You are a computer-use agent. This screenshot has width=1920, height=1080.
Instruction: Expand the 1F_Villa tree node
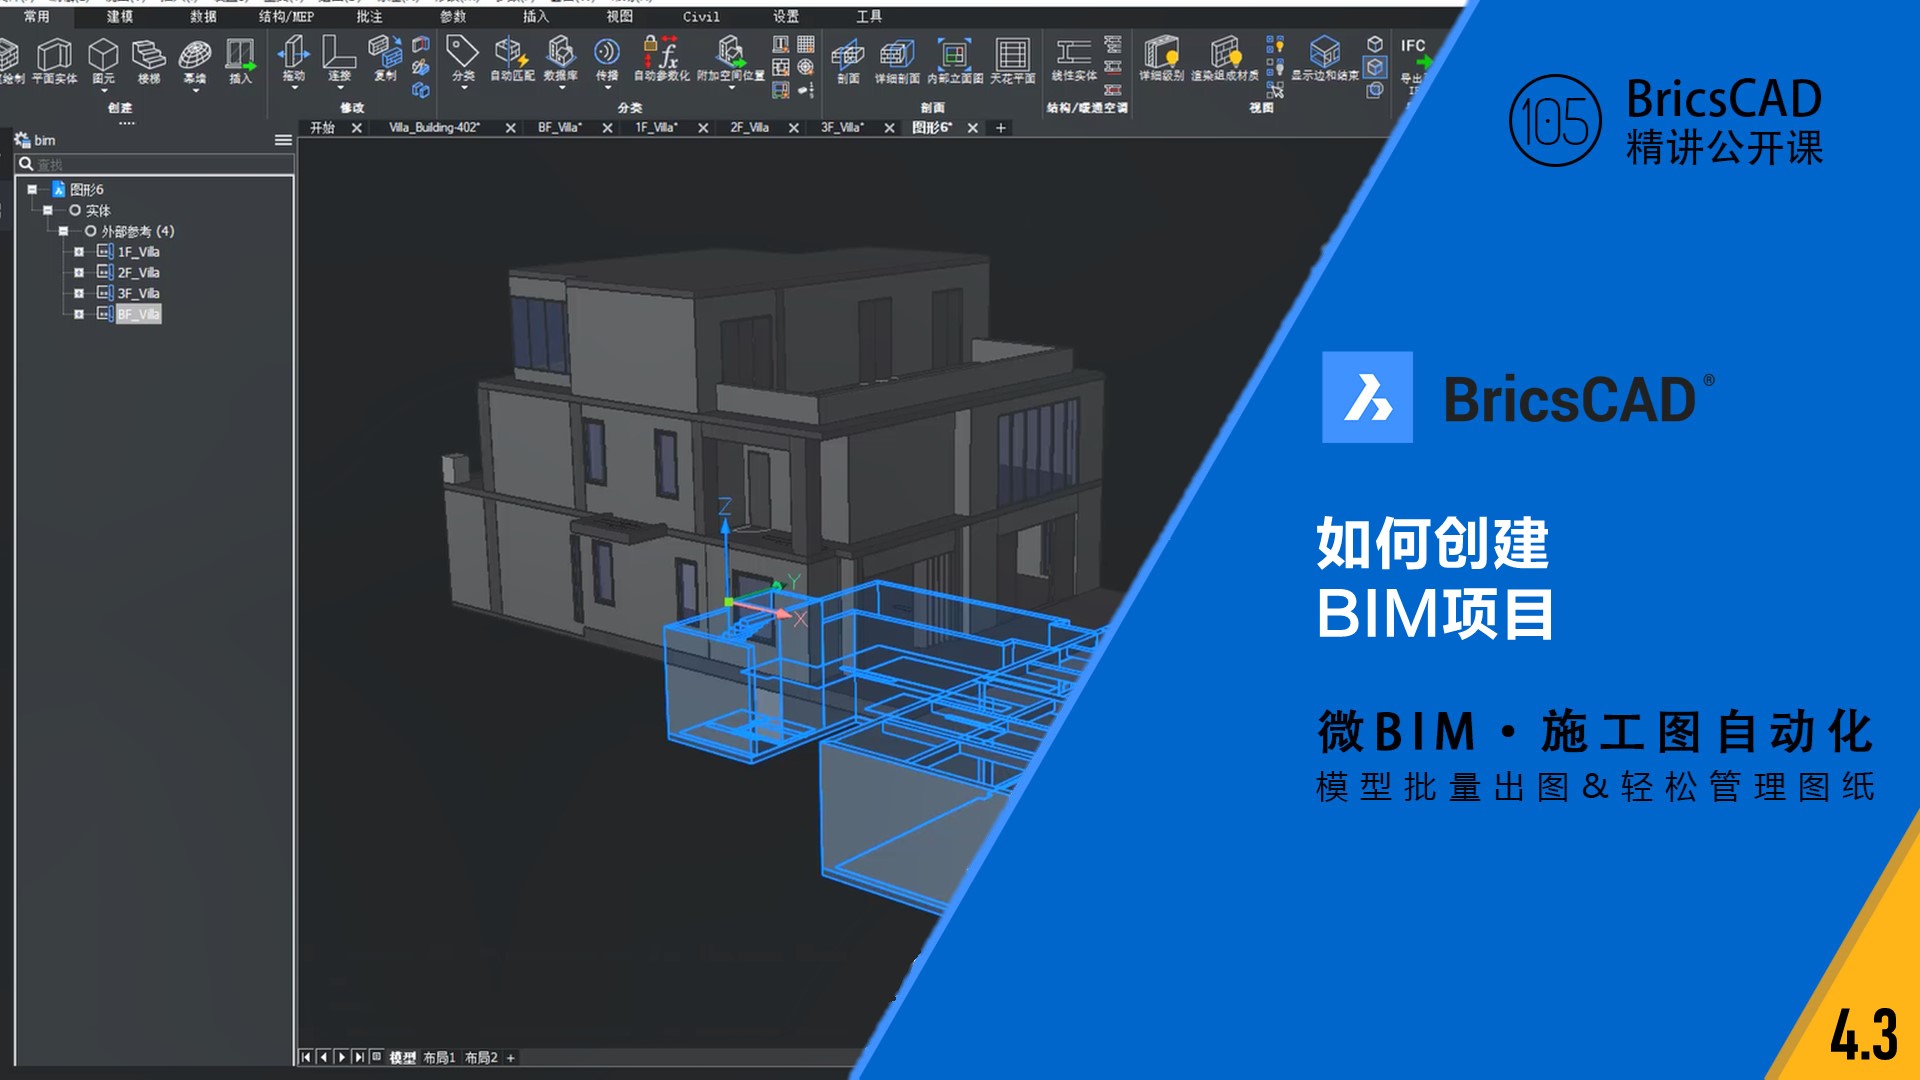tap(79, 252)
